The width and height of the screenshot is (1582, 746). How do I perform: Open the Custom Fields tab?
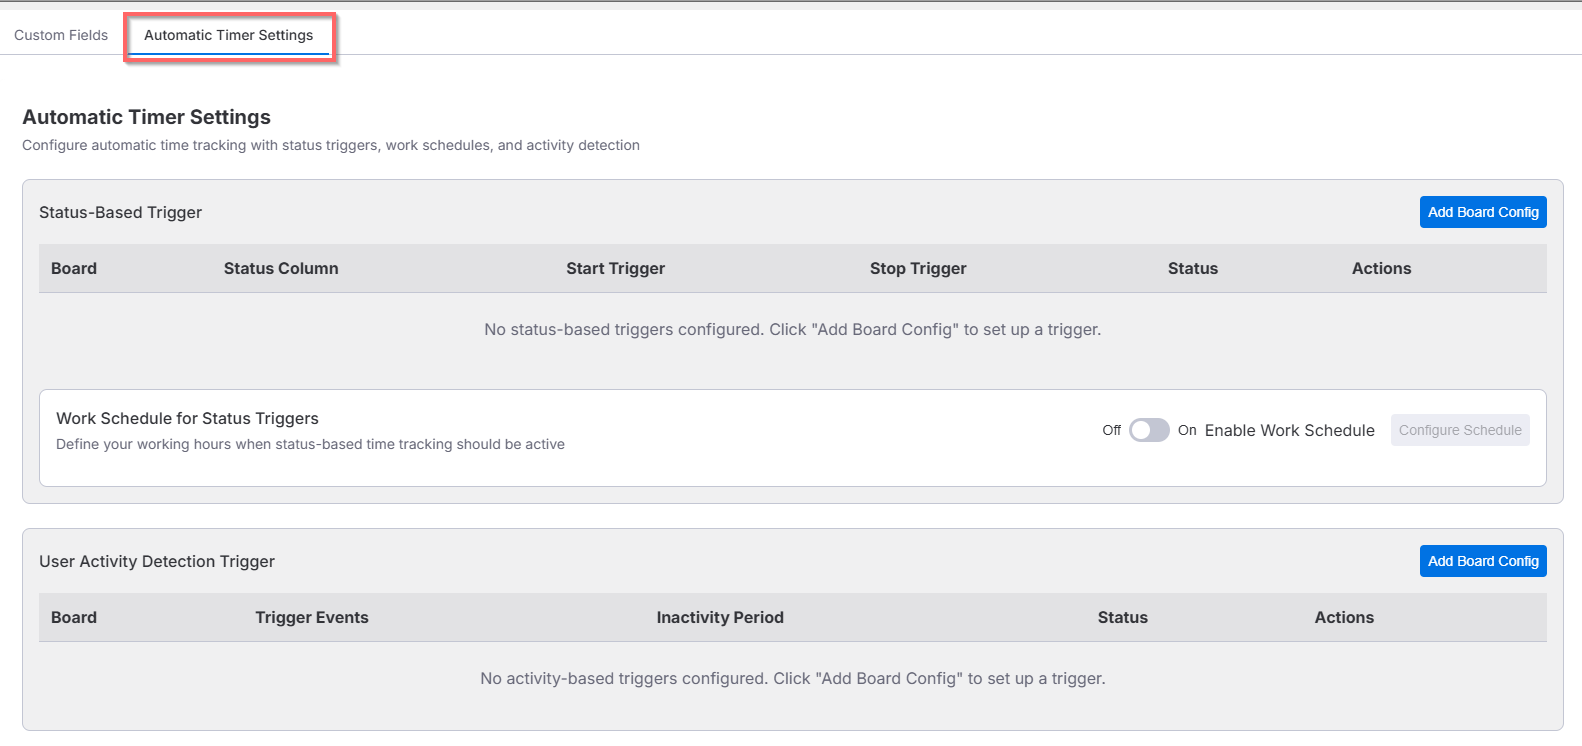point(61,35)
